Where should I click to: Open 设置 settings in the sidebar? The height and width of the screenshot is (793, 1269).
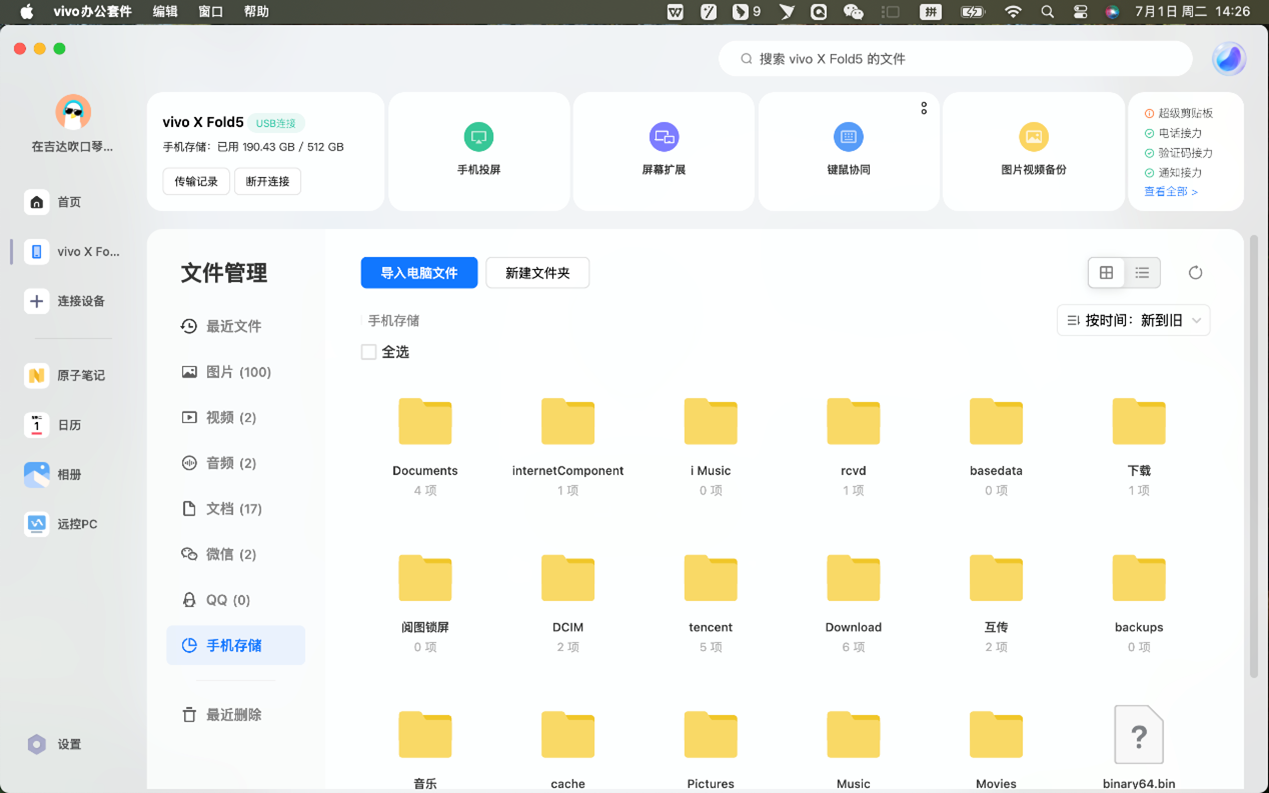pos(55,744)
